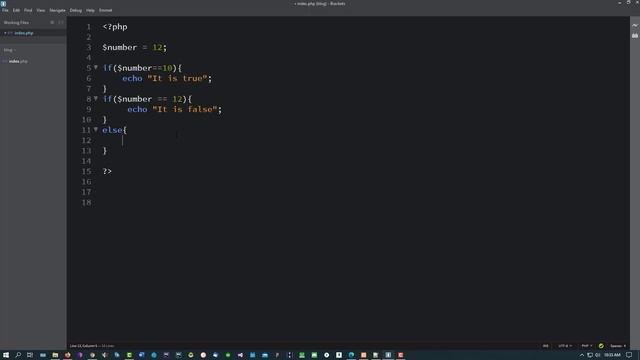This screenshot has height=360, width=640.
Task: Click the taskbar search magnifier icon
Action: pos(18,355)
